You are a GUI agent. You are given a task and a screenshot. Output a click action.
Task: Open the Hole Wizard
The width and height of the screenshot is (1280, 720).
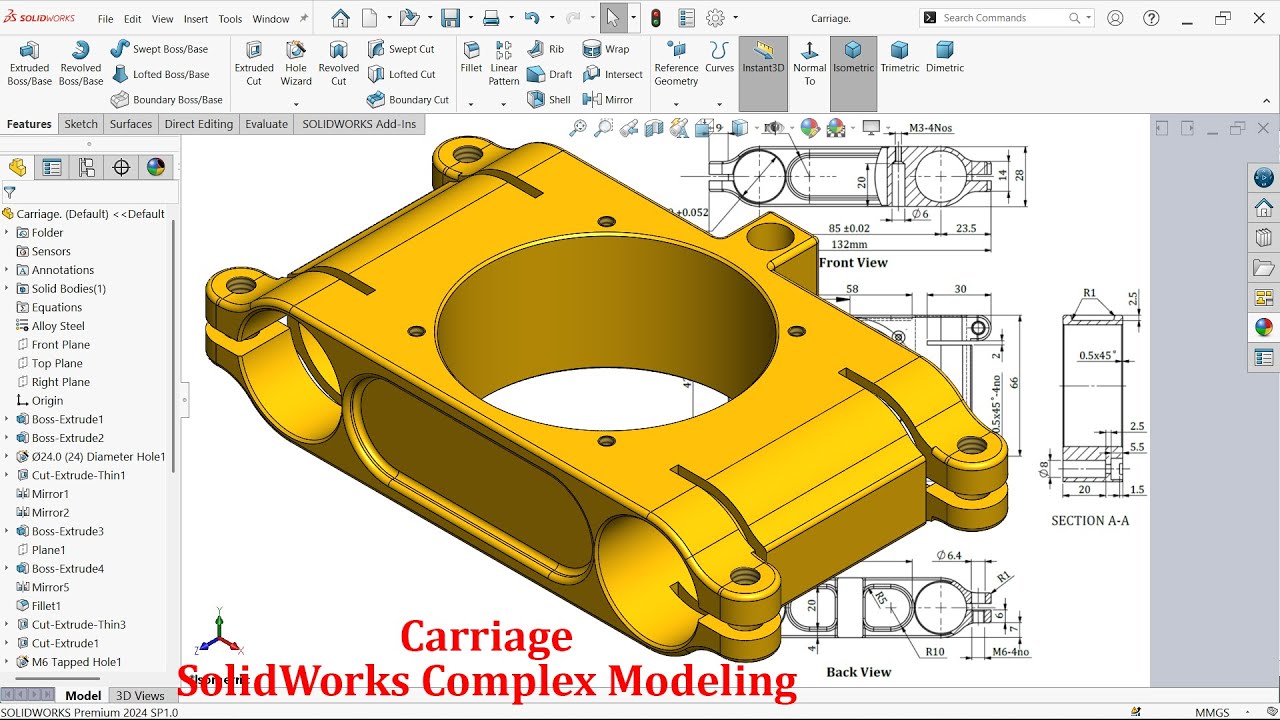point(296,63)
